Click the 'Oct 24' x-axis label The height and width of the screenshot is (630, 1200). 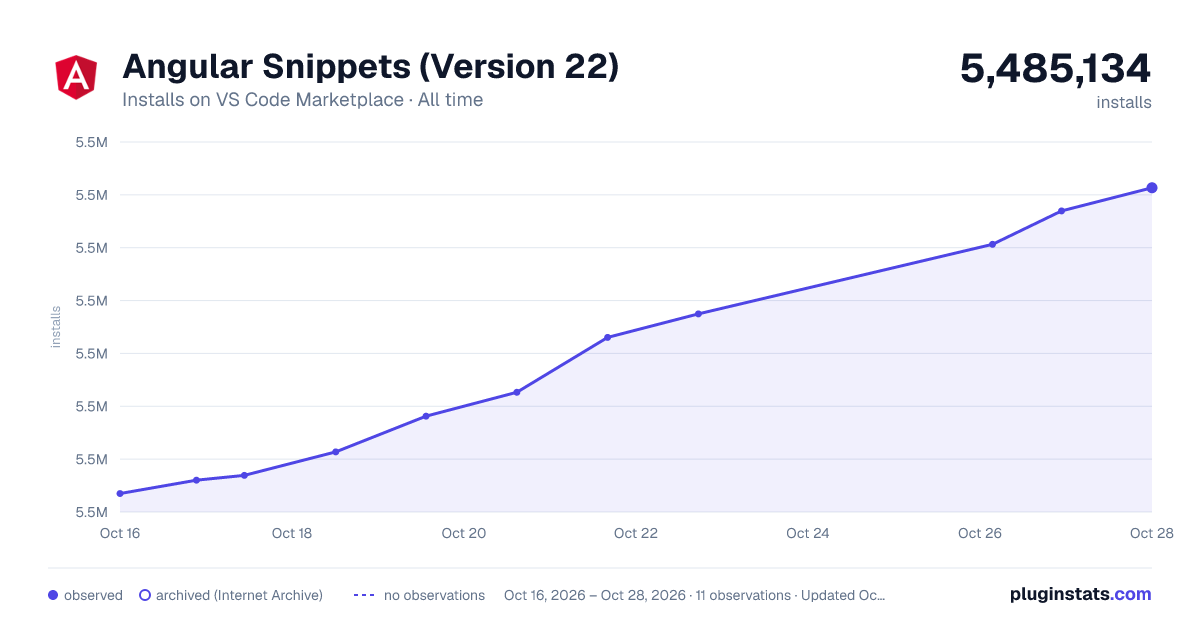click(808, 533)
